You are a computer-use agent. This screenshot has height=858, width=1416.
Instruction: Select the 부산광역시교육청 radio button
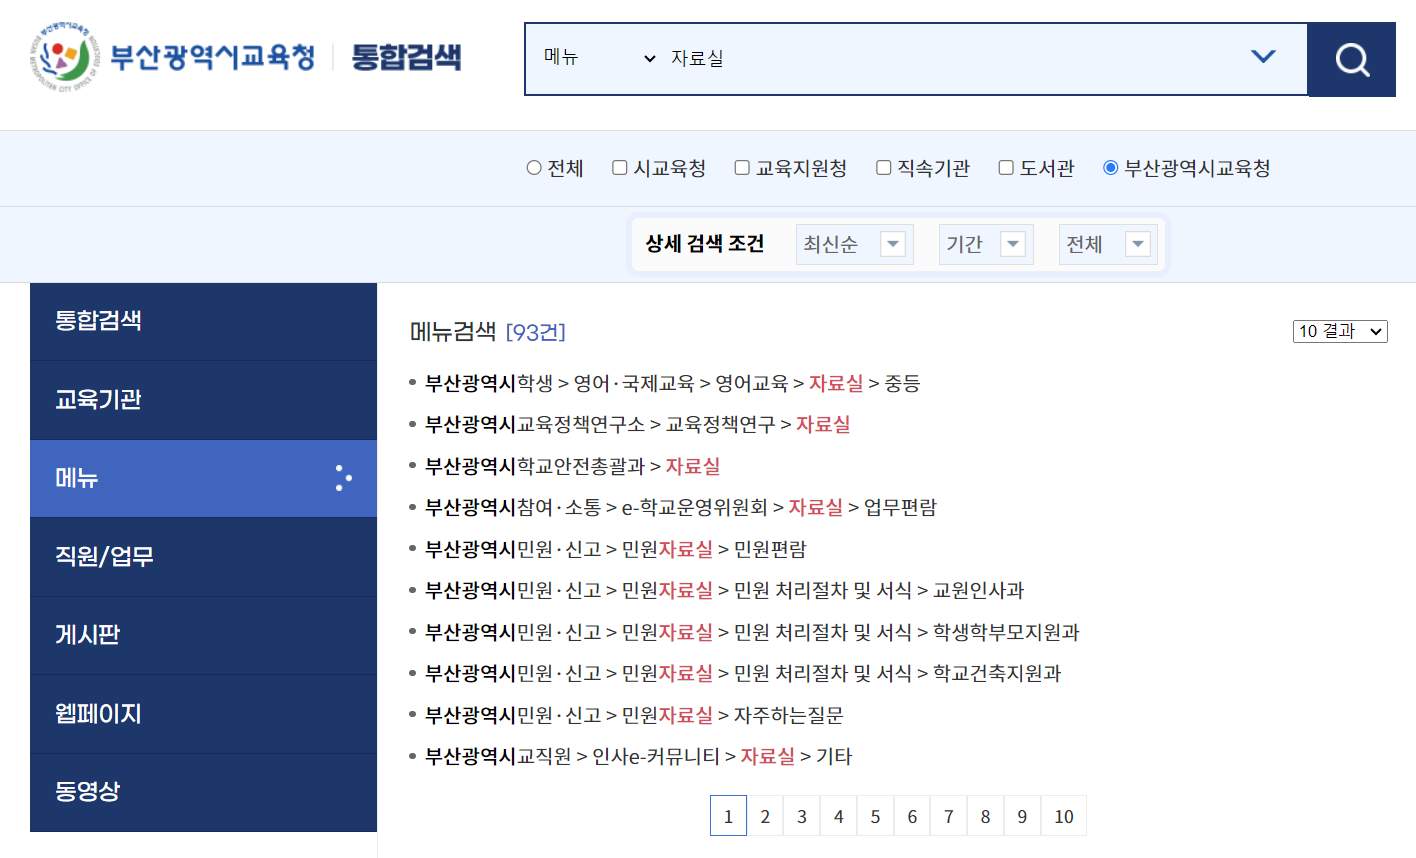1110,168
